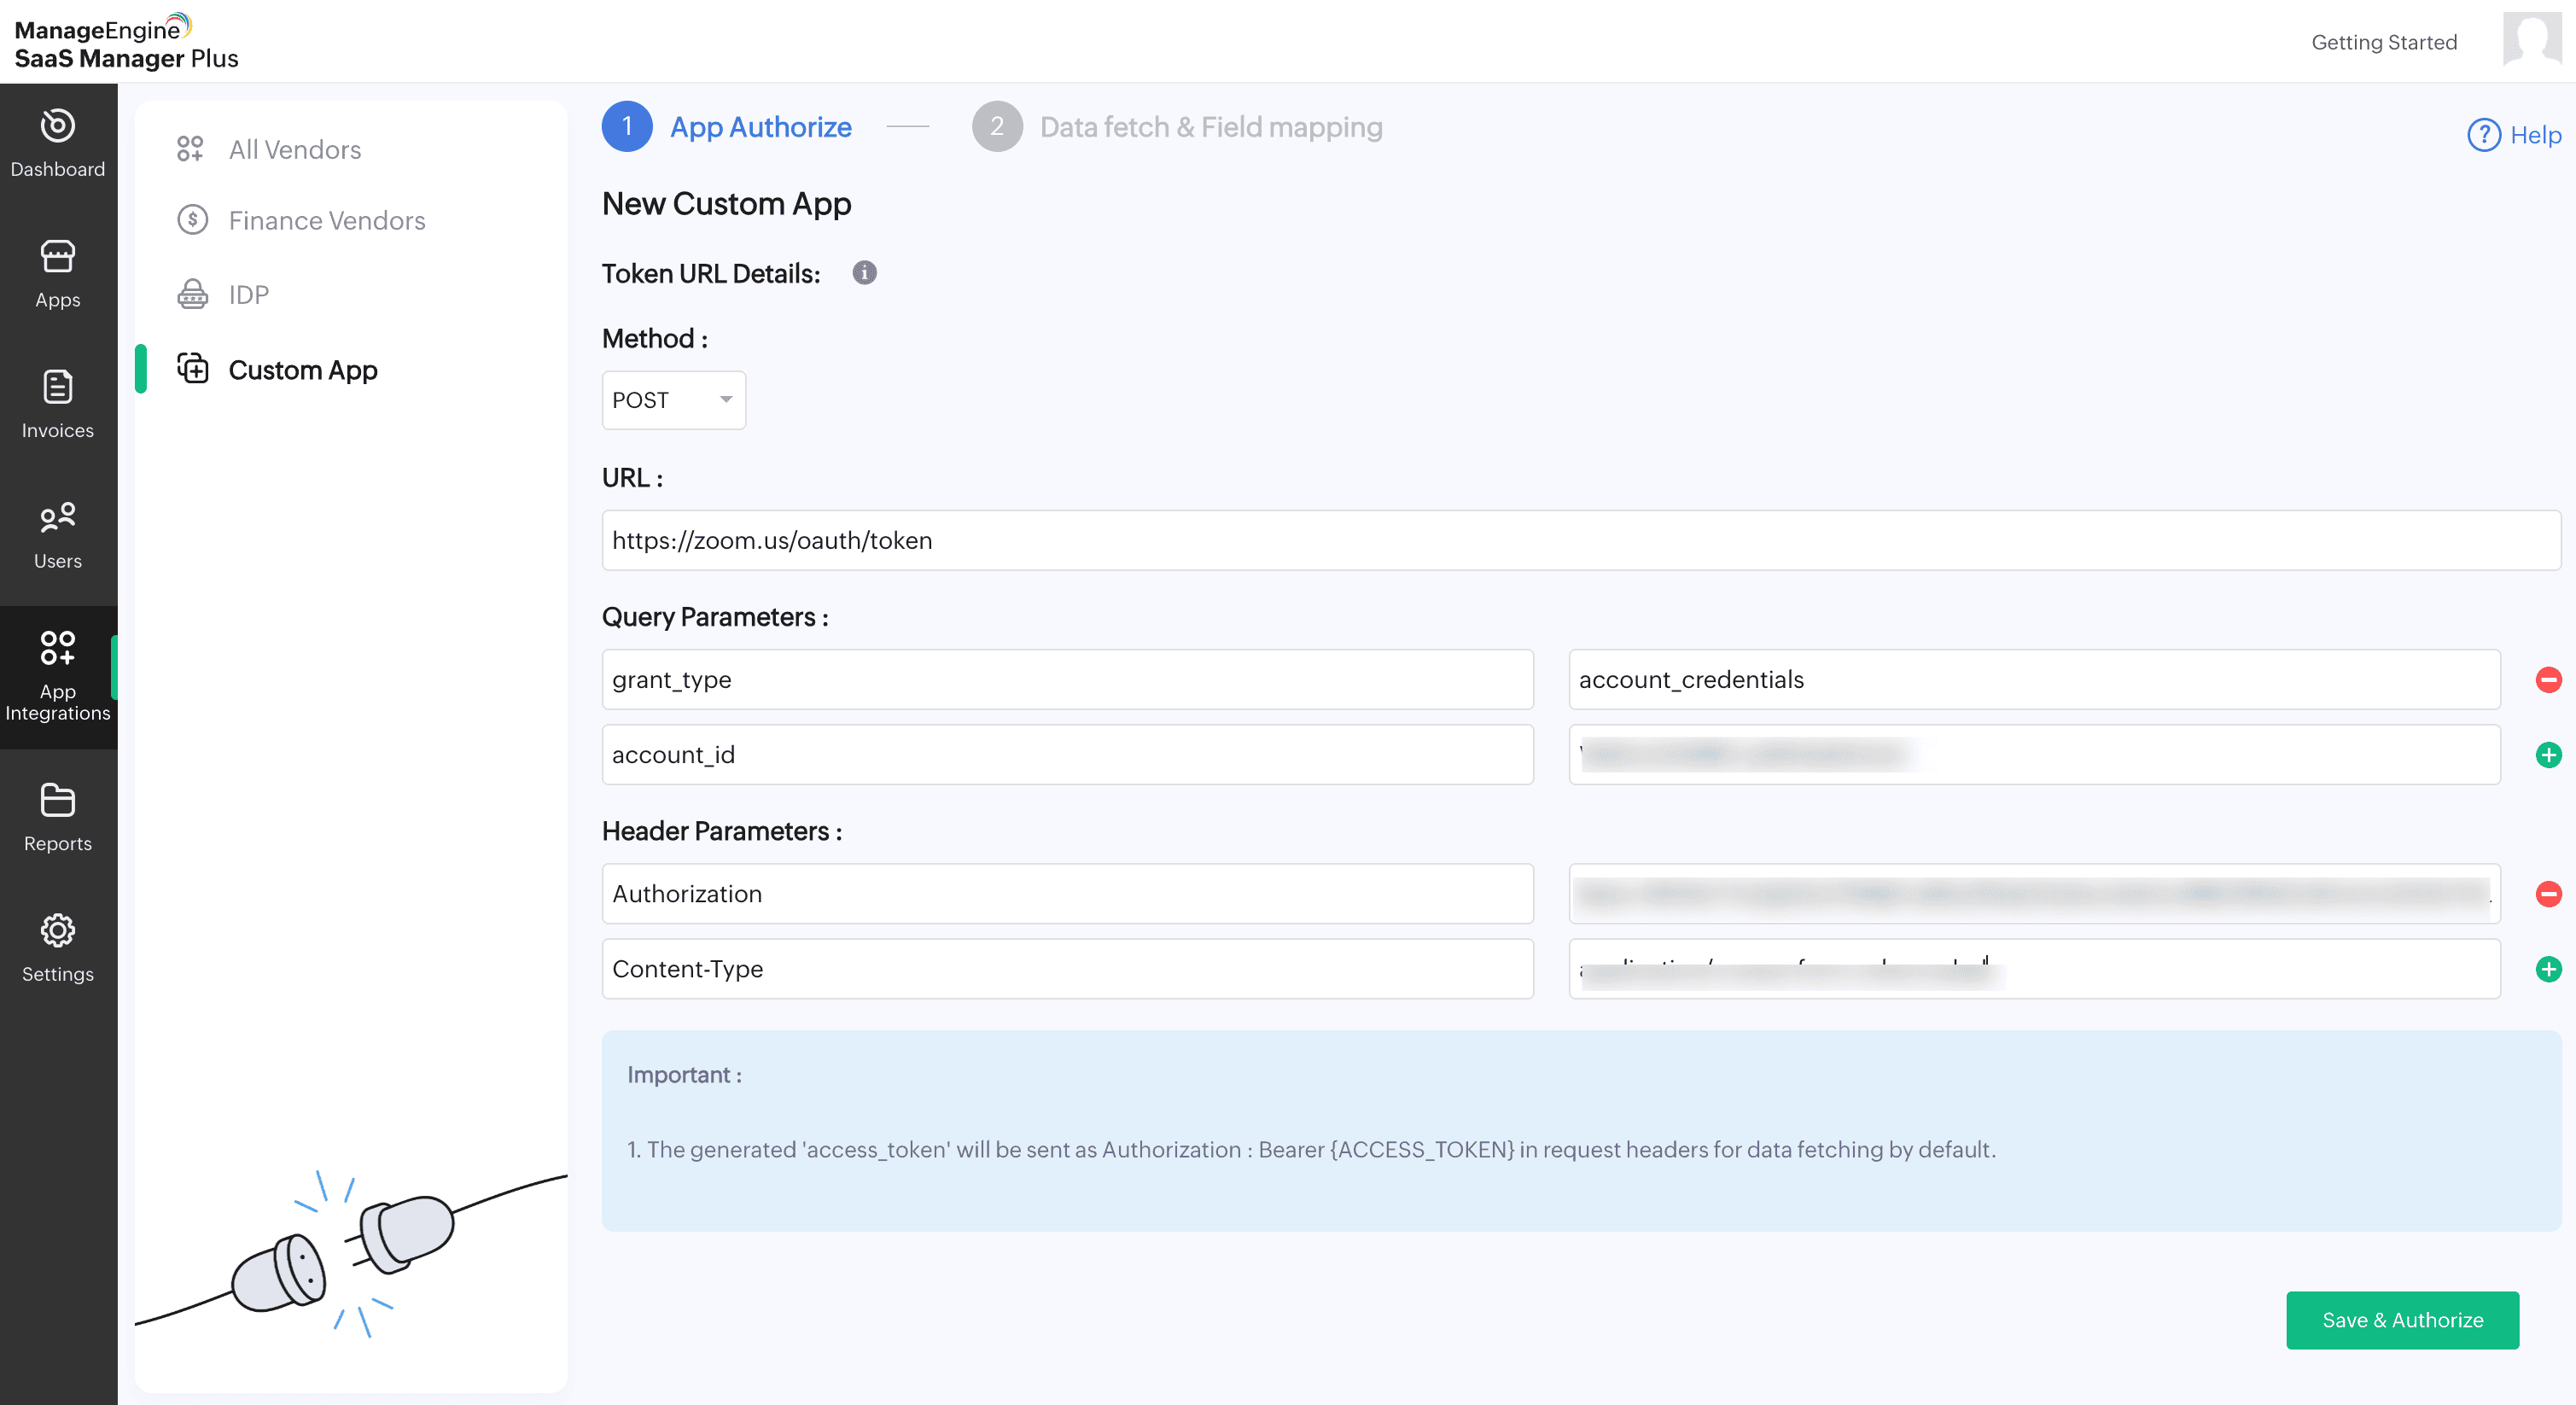Open Reports from the sidebar
This screenshot has height=1405, width=2576.
click(x=58, y=817)
